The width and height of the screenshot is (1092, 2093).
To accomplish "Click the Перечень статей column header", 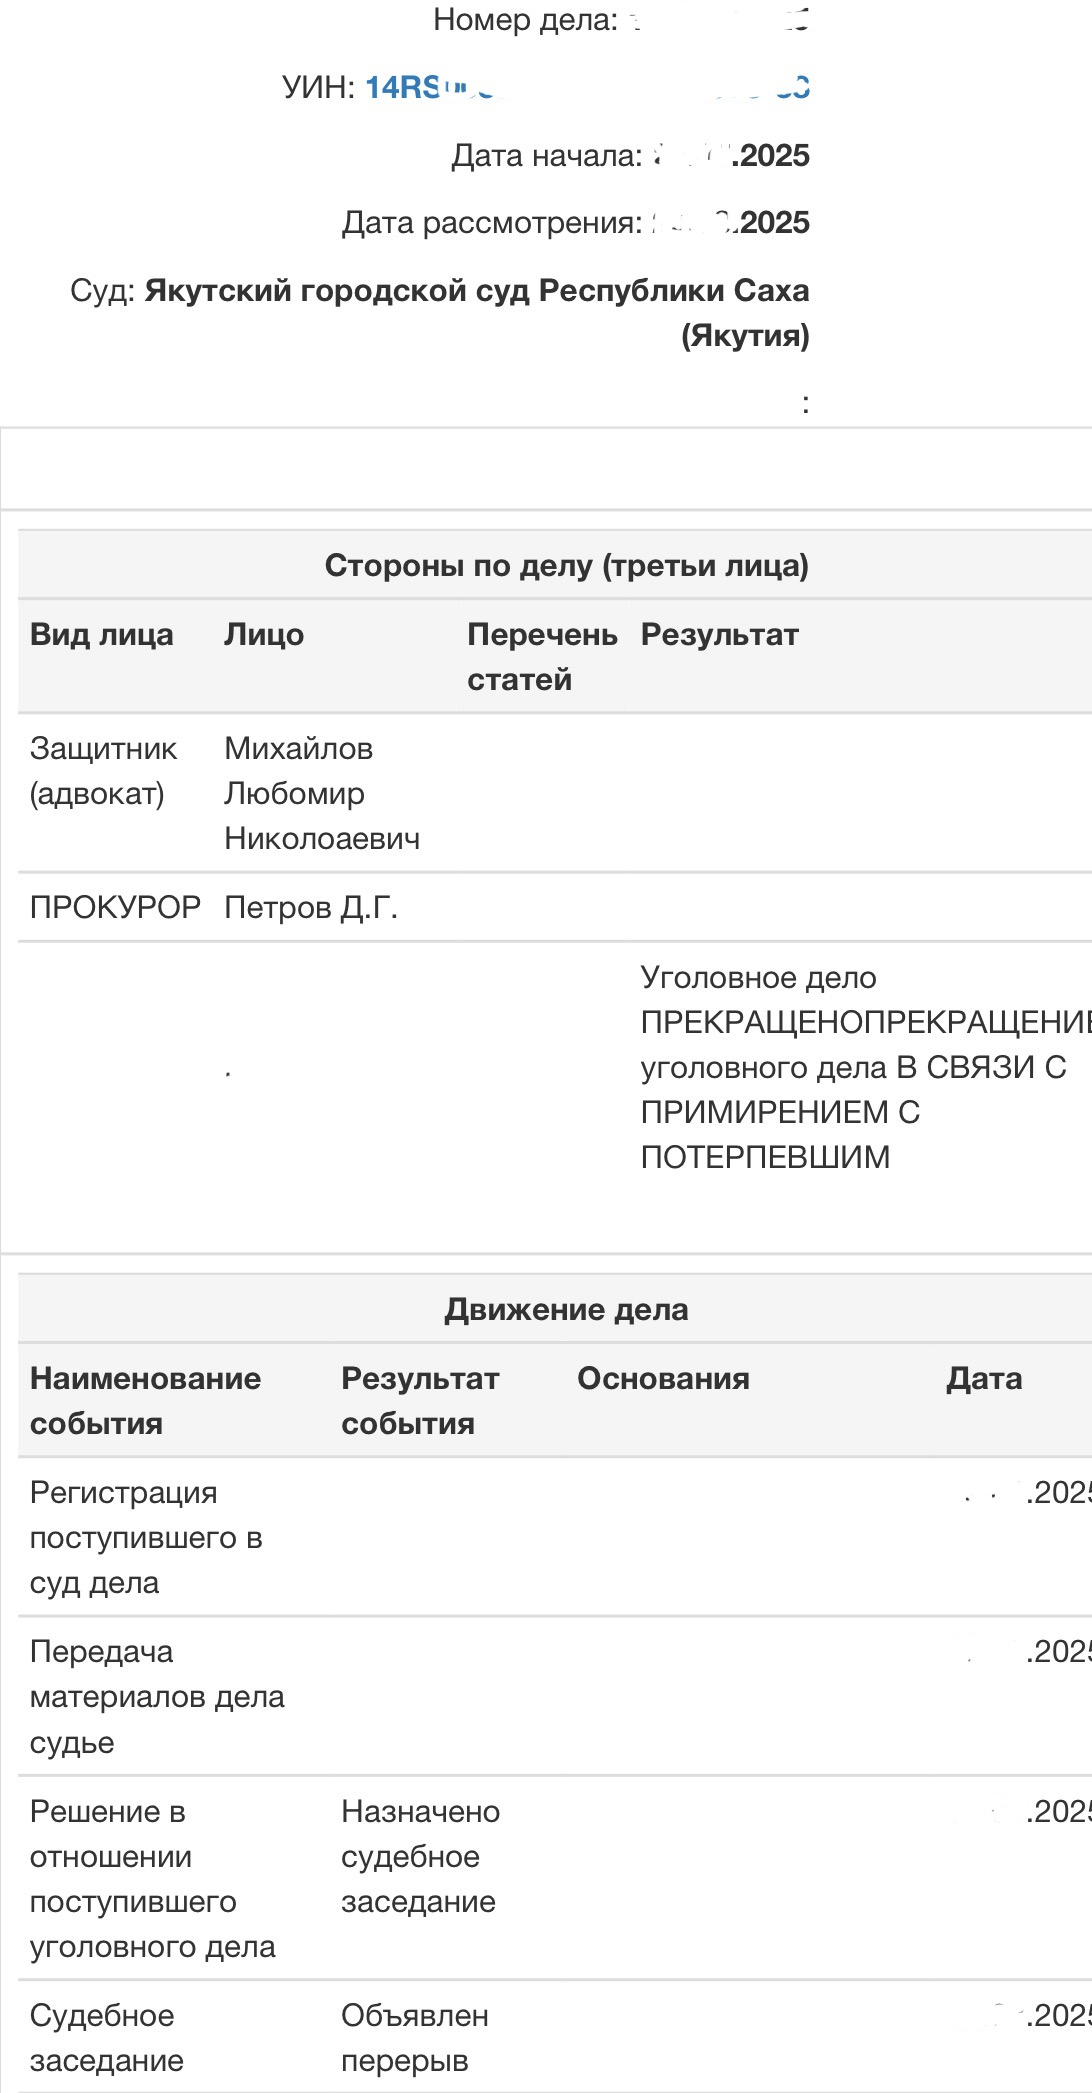I will (541, 657).
